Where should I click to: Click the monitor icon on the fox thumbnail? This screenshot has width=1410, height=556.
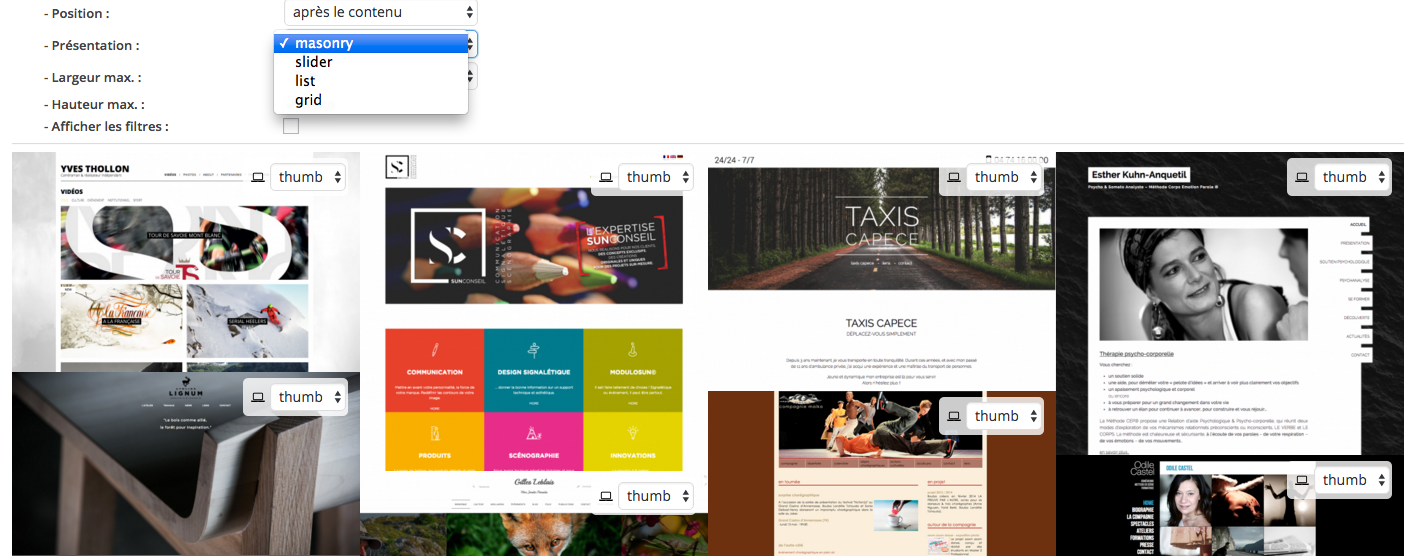[605, 497]
